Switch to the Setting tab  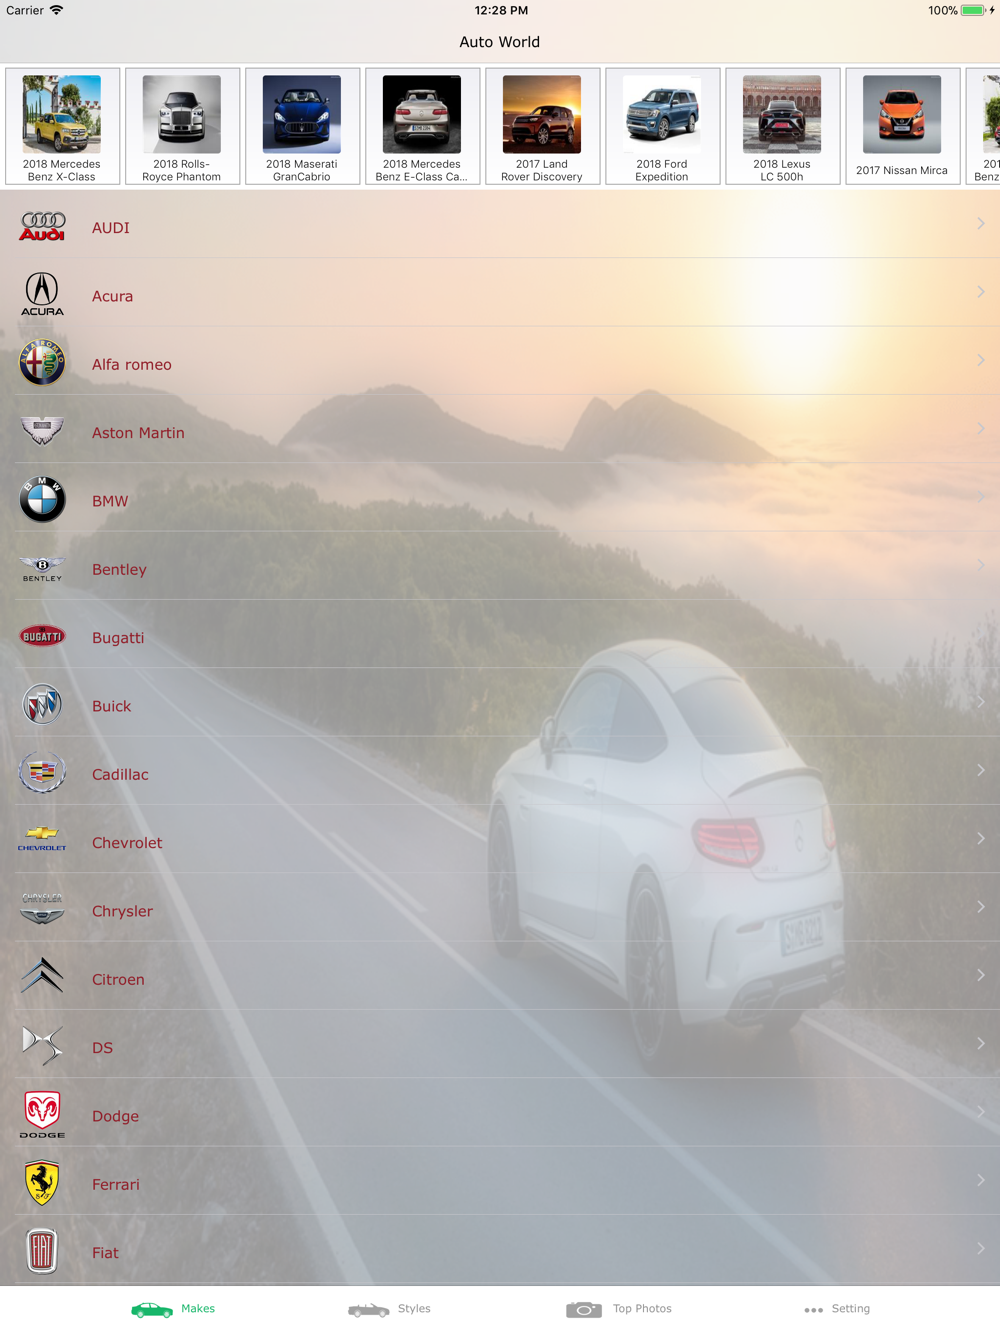[837, 1309]
